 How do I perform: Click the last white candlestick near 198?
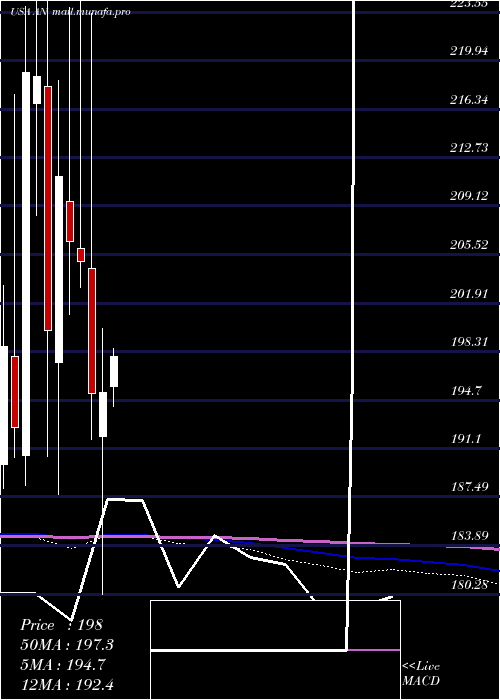114,371
